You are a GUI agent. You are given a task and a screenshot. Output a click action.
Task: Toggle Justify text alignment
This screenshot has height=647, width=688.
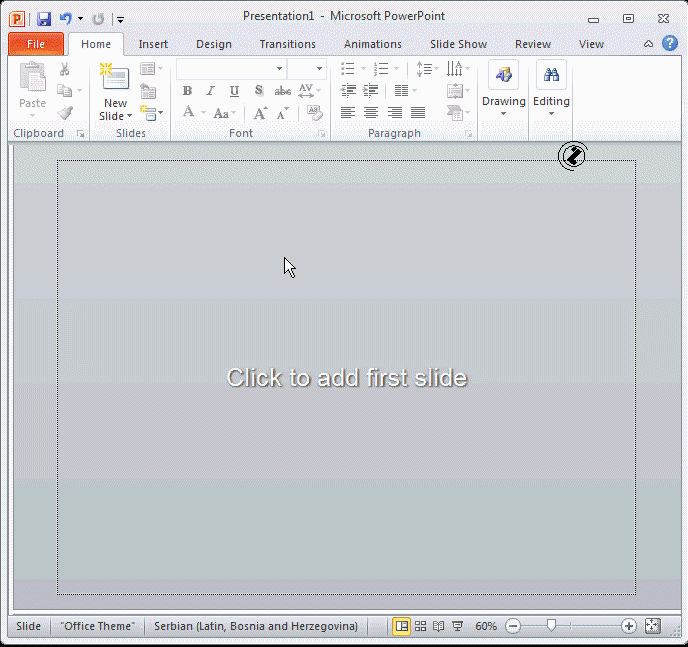[418, 113]
